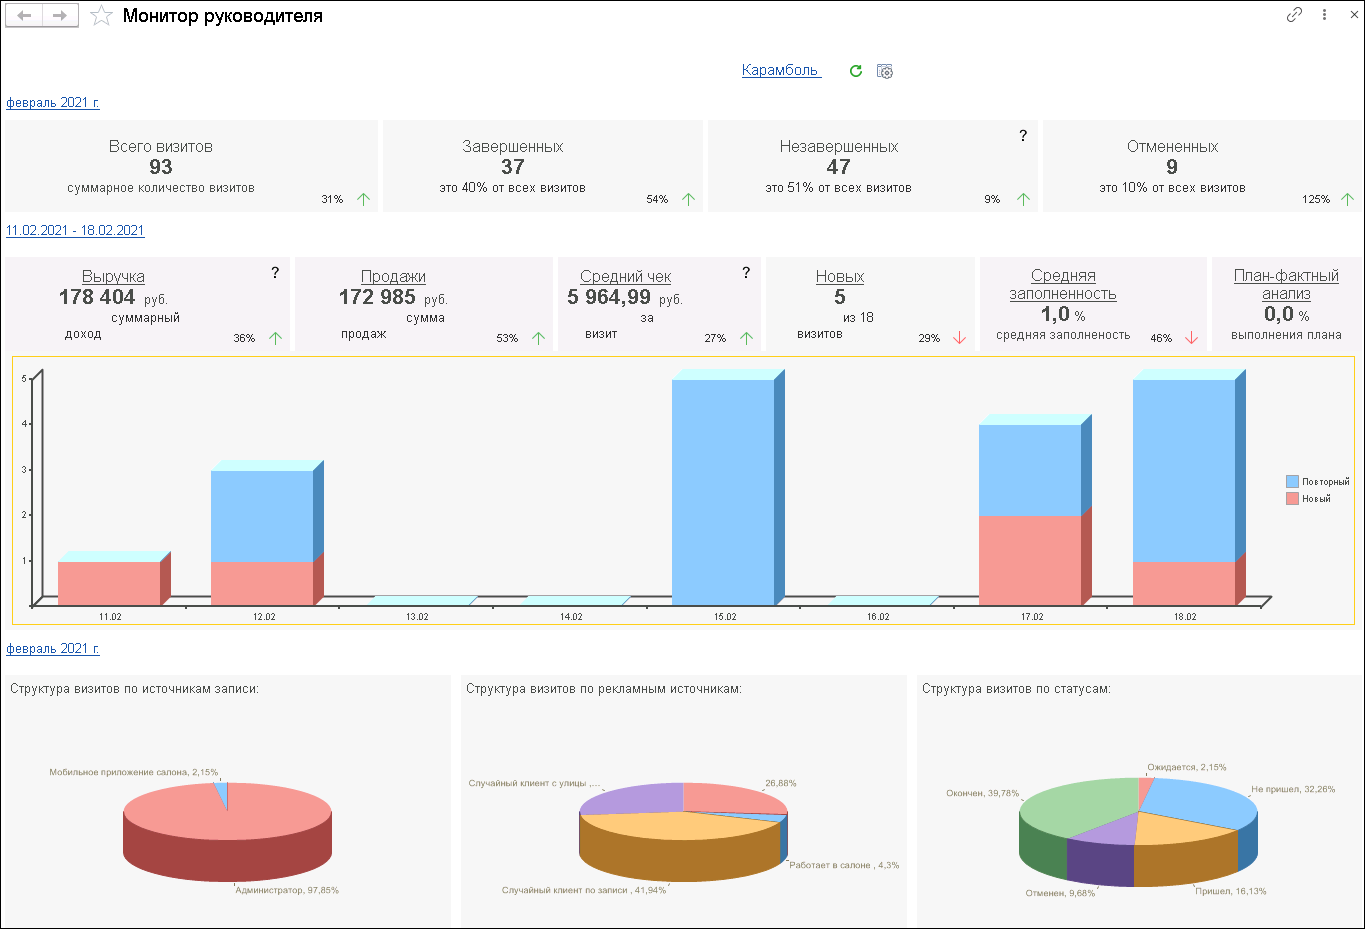Screen dimensions: 1365x929
Task: Open the three-dot more options menu
Action: 1324,15
